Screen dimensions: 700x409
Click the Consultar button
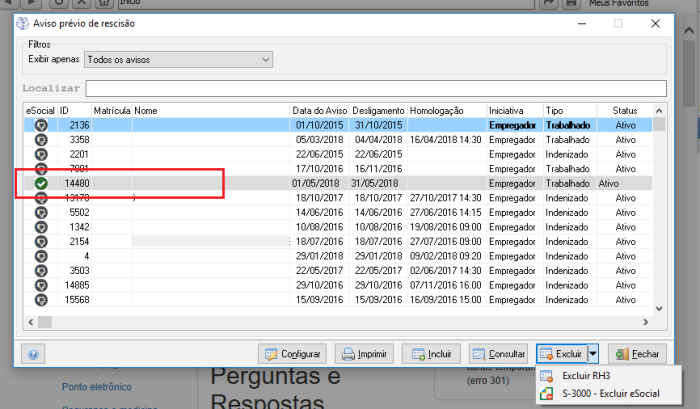point(498,354)
